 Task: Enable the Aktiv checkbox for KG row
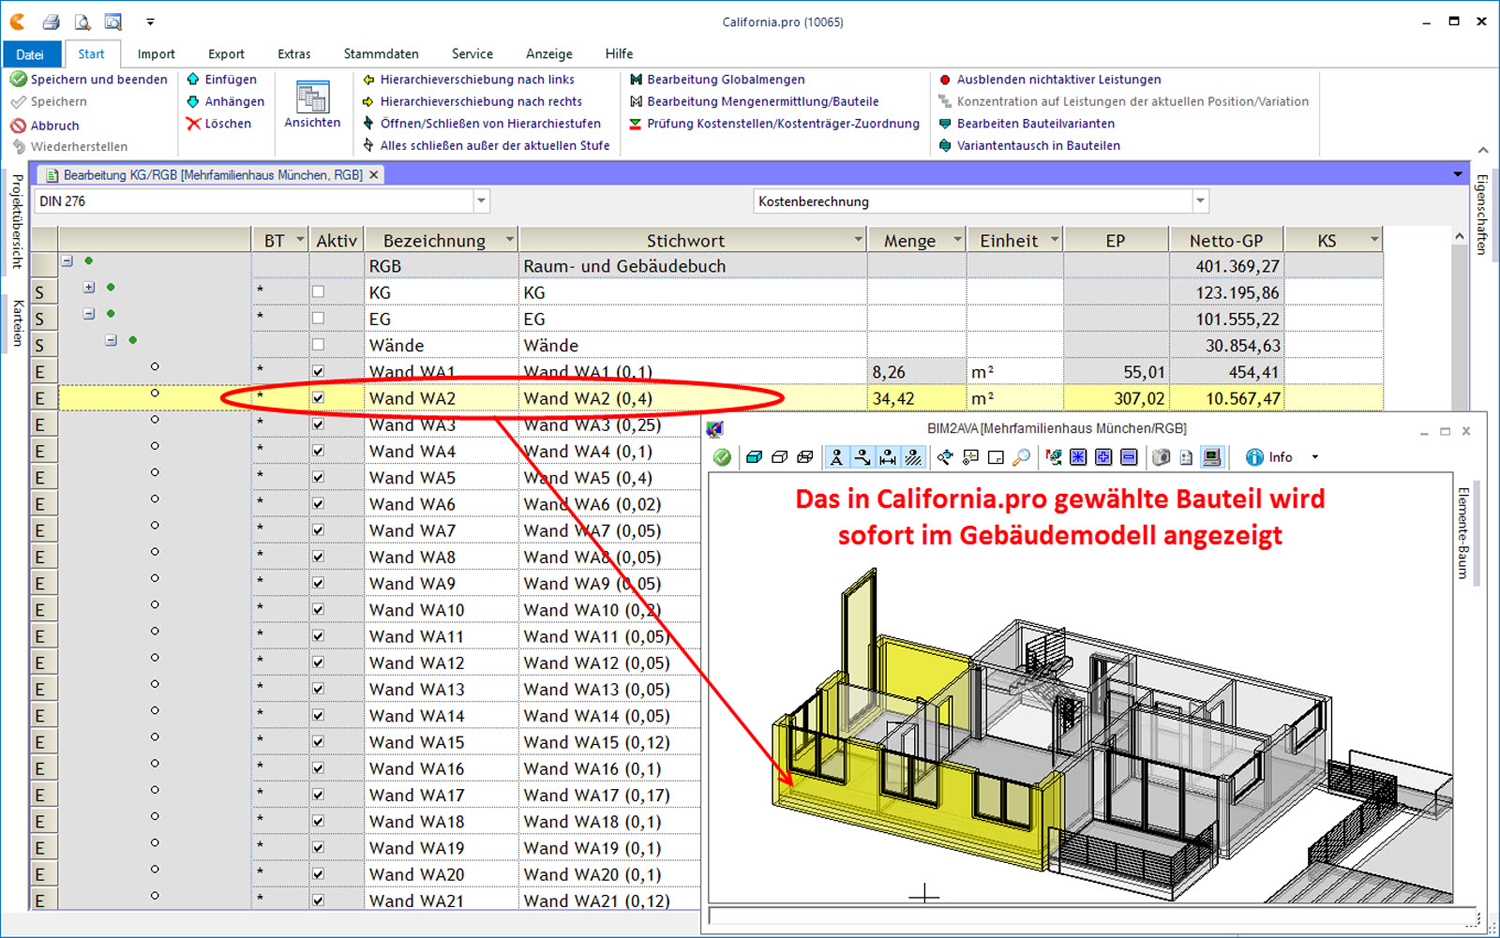point(318,292)
